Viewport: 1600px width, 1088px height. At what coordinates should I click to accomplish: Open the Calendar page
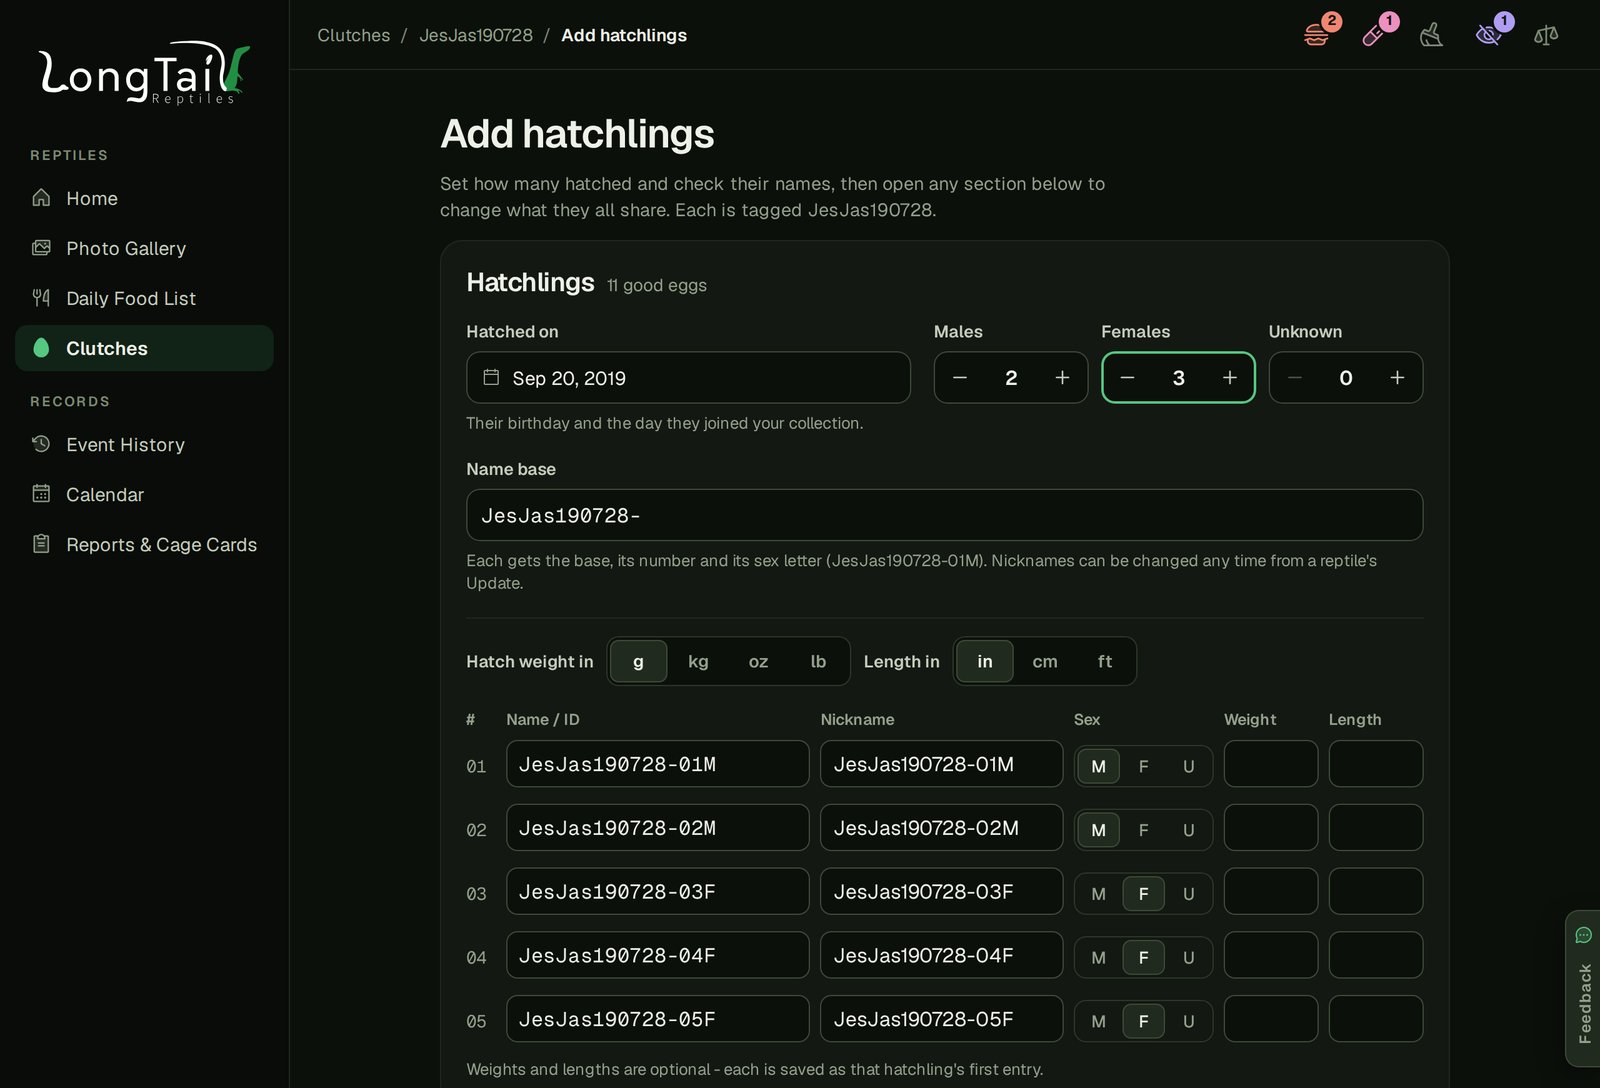click(x=144, y=494)
